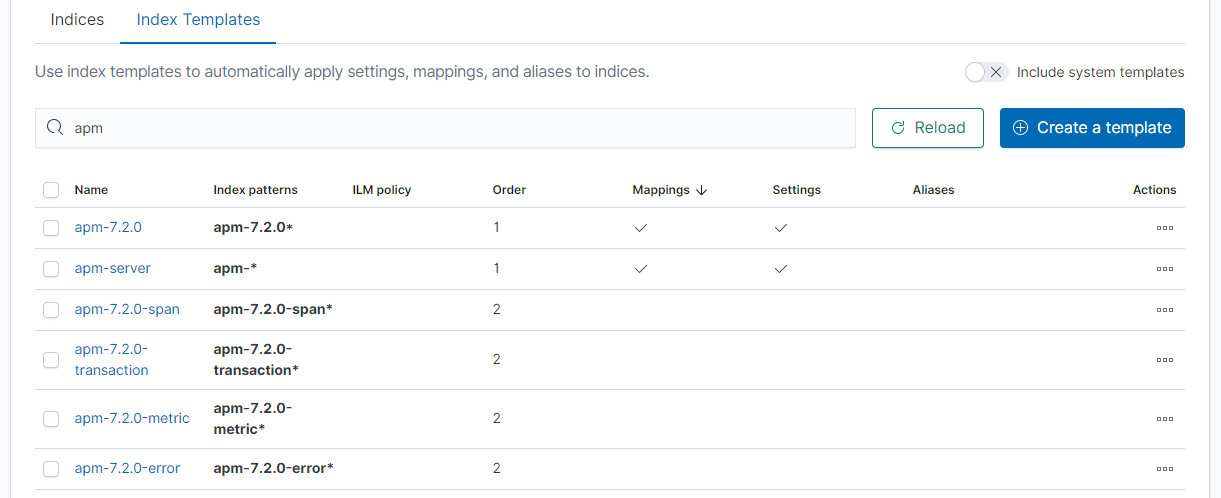The image size is (1221, 498).
Task: Toggle Include system templates switch
Action: (x=986, y=72)
